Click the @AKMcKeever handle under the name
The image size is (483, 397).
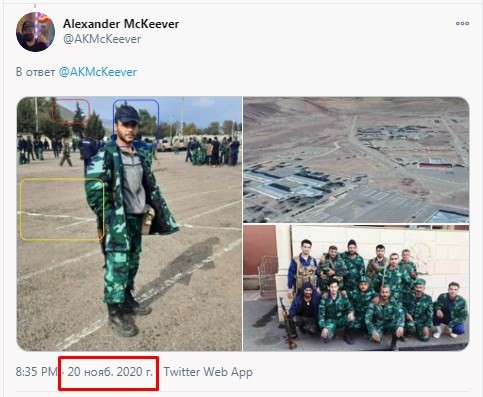pos(102,39)
